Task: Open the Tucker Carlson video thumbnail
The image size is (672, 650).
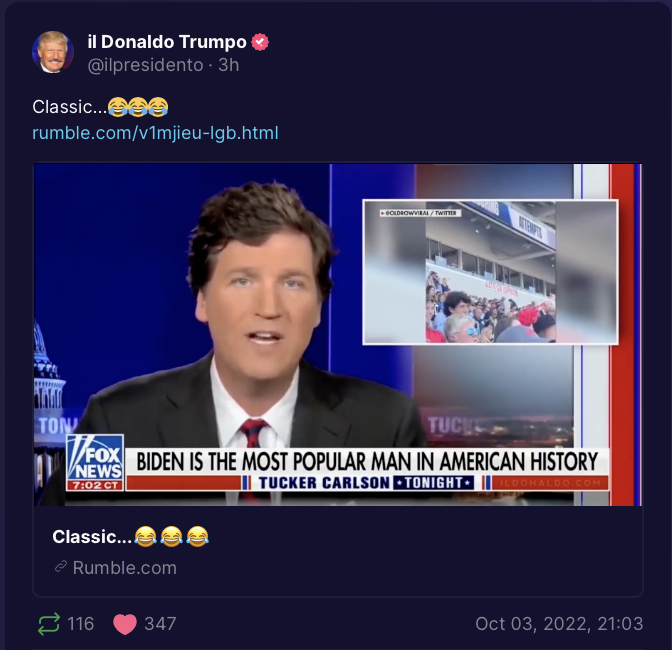Action: (x=338, y=335)
